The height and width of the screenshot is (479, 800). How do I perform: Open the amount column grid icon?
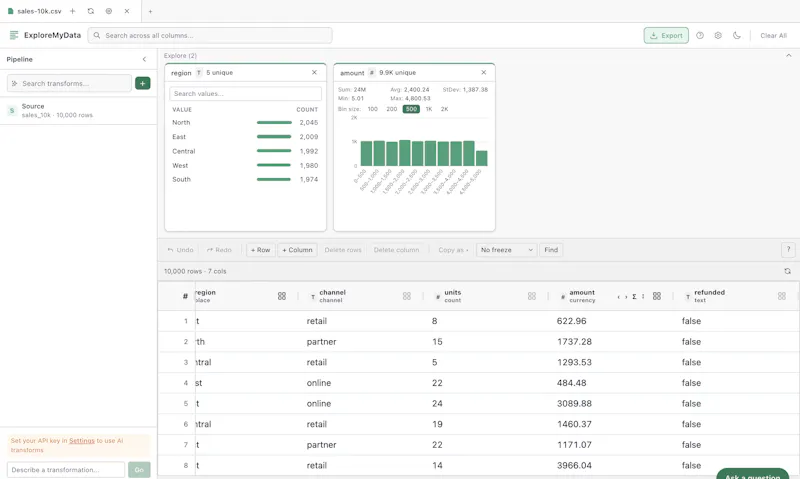(x=657, y=296)
